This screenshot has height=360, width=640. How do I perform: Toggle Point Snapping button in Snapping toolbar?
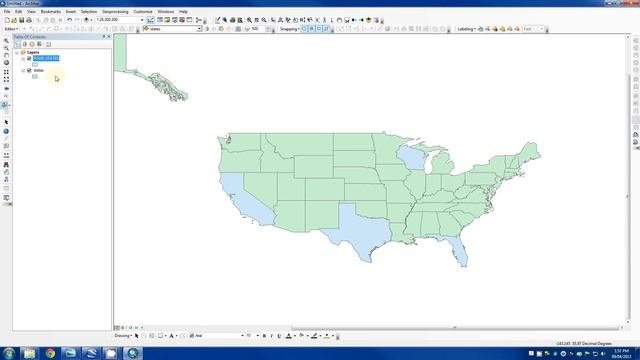tap(304, 29)
